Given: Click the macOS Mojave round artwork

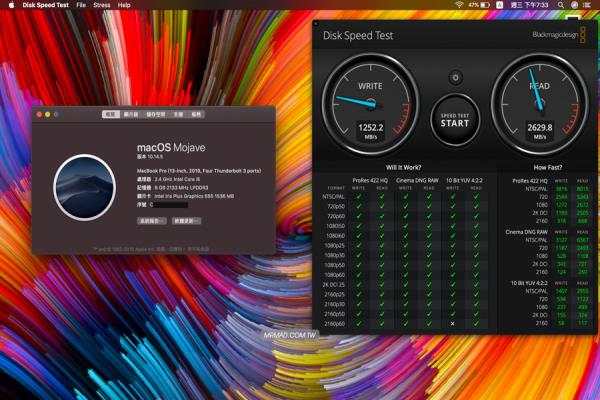Looking at the screenshot, I should pyautogui.click(x=85, y=187).
